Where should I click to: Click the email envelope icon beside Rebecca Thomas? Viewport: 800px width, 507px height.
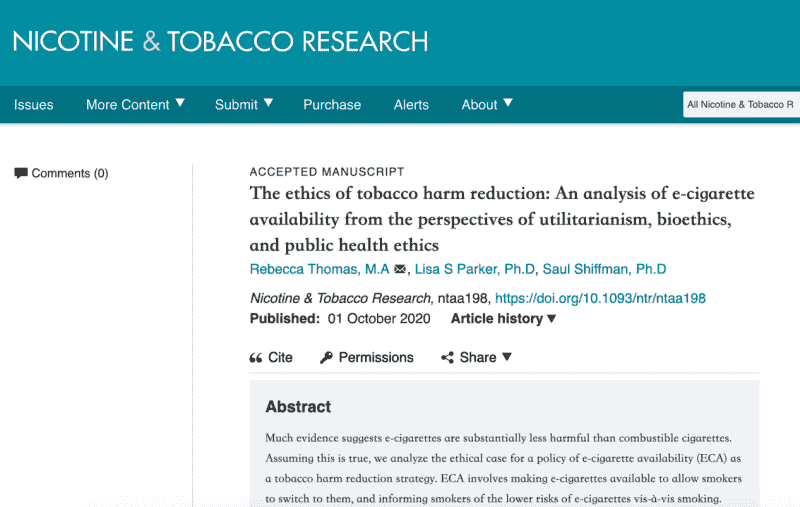400,269
